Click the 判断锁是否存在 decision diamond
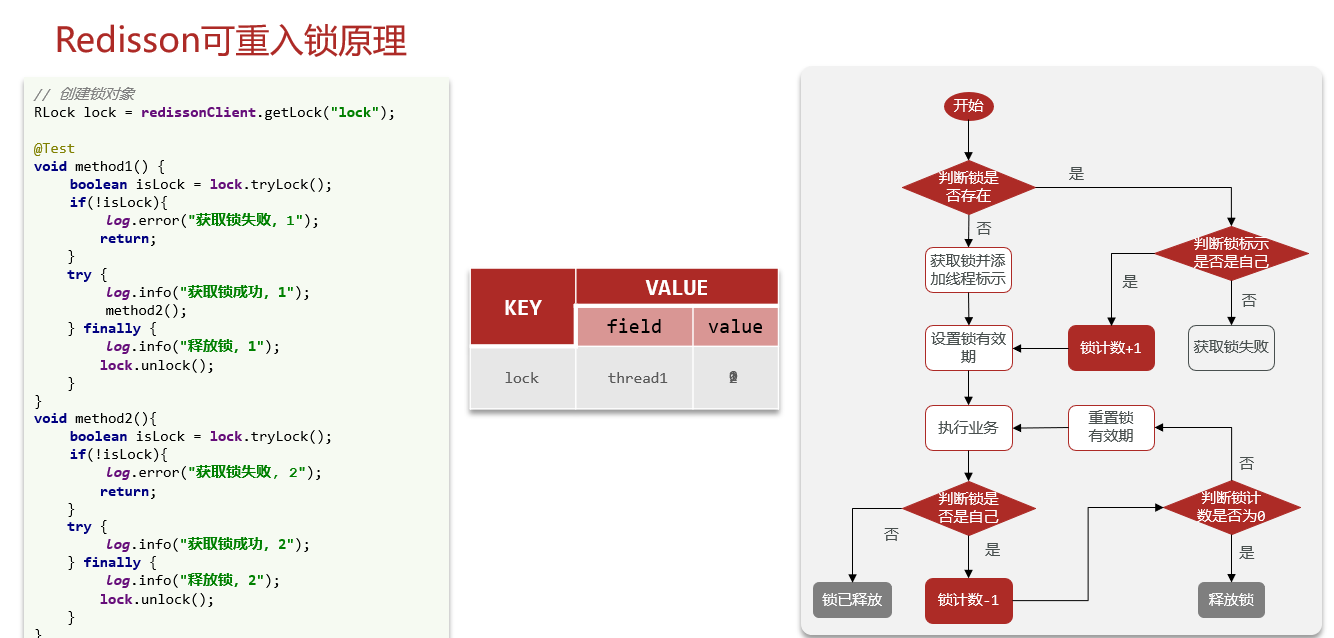The width and height of the screenshot is (1334, 638). [x=968, y=187]
